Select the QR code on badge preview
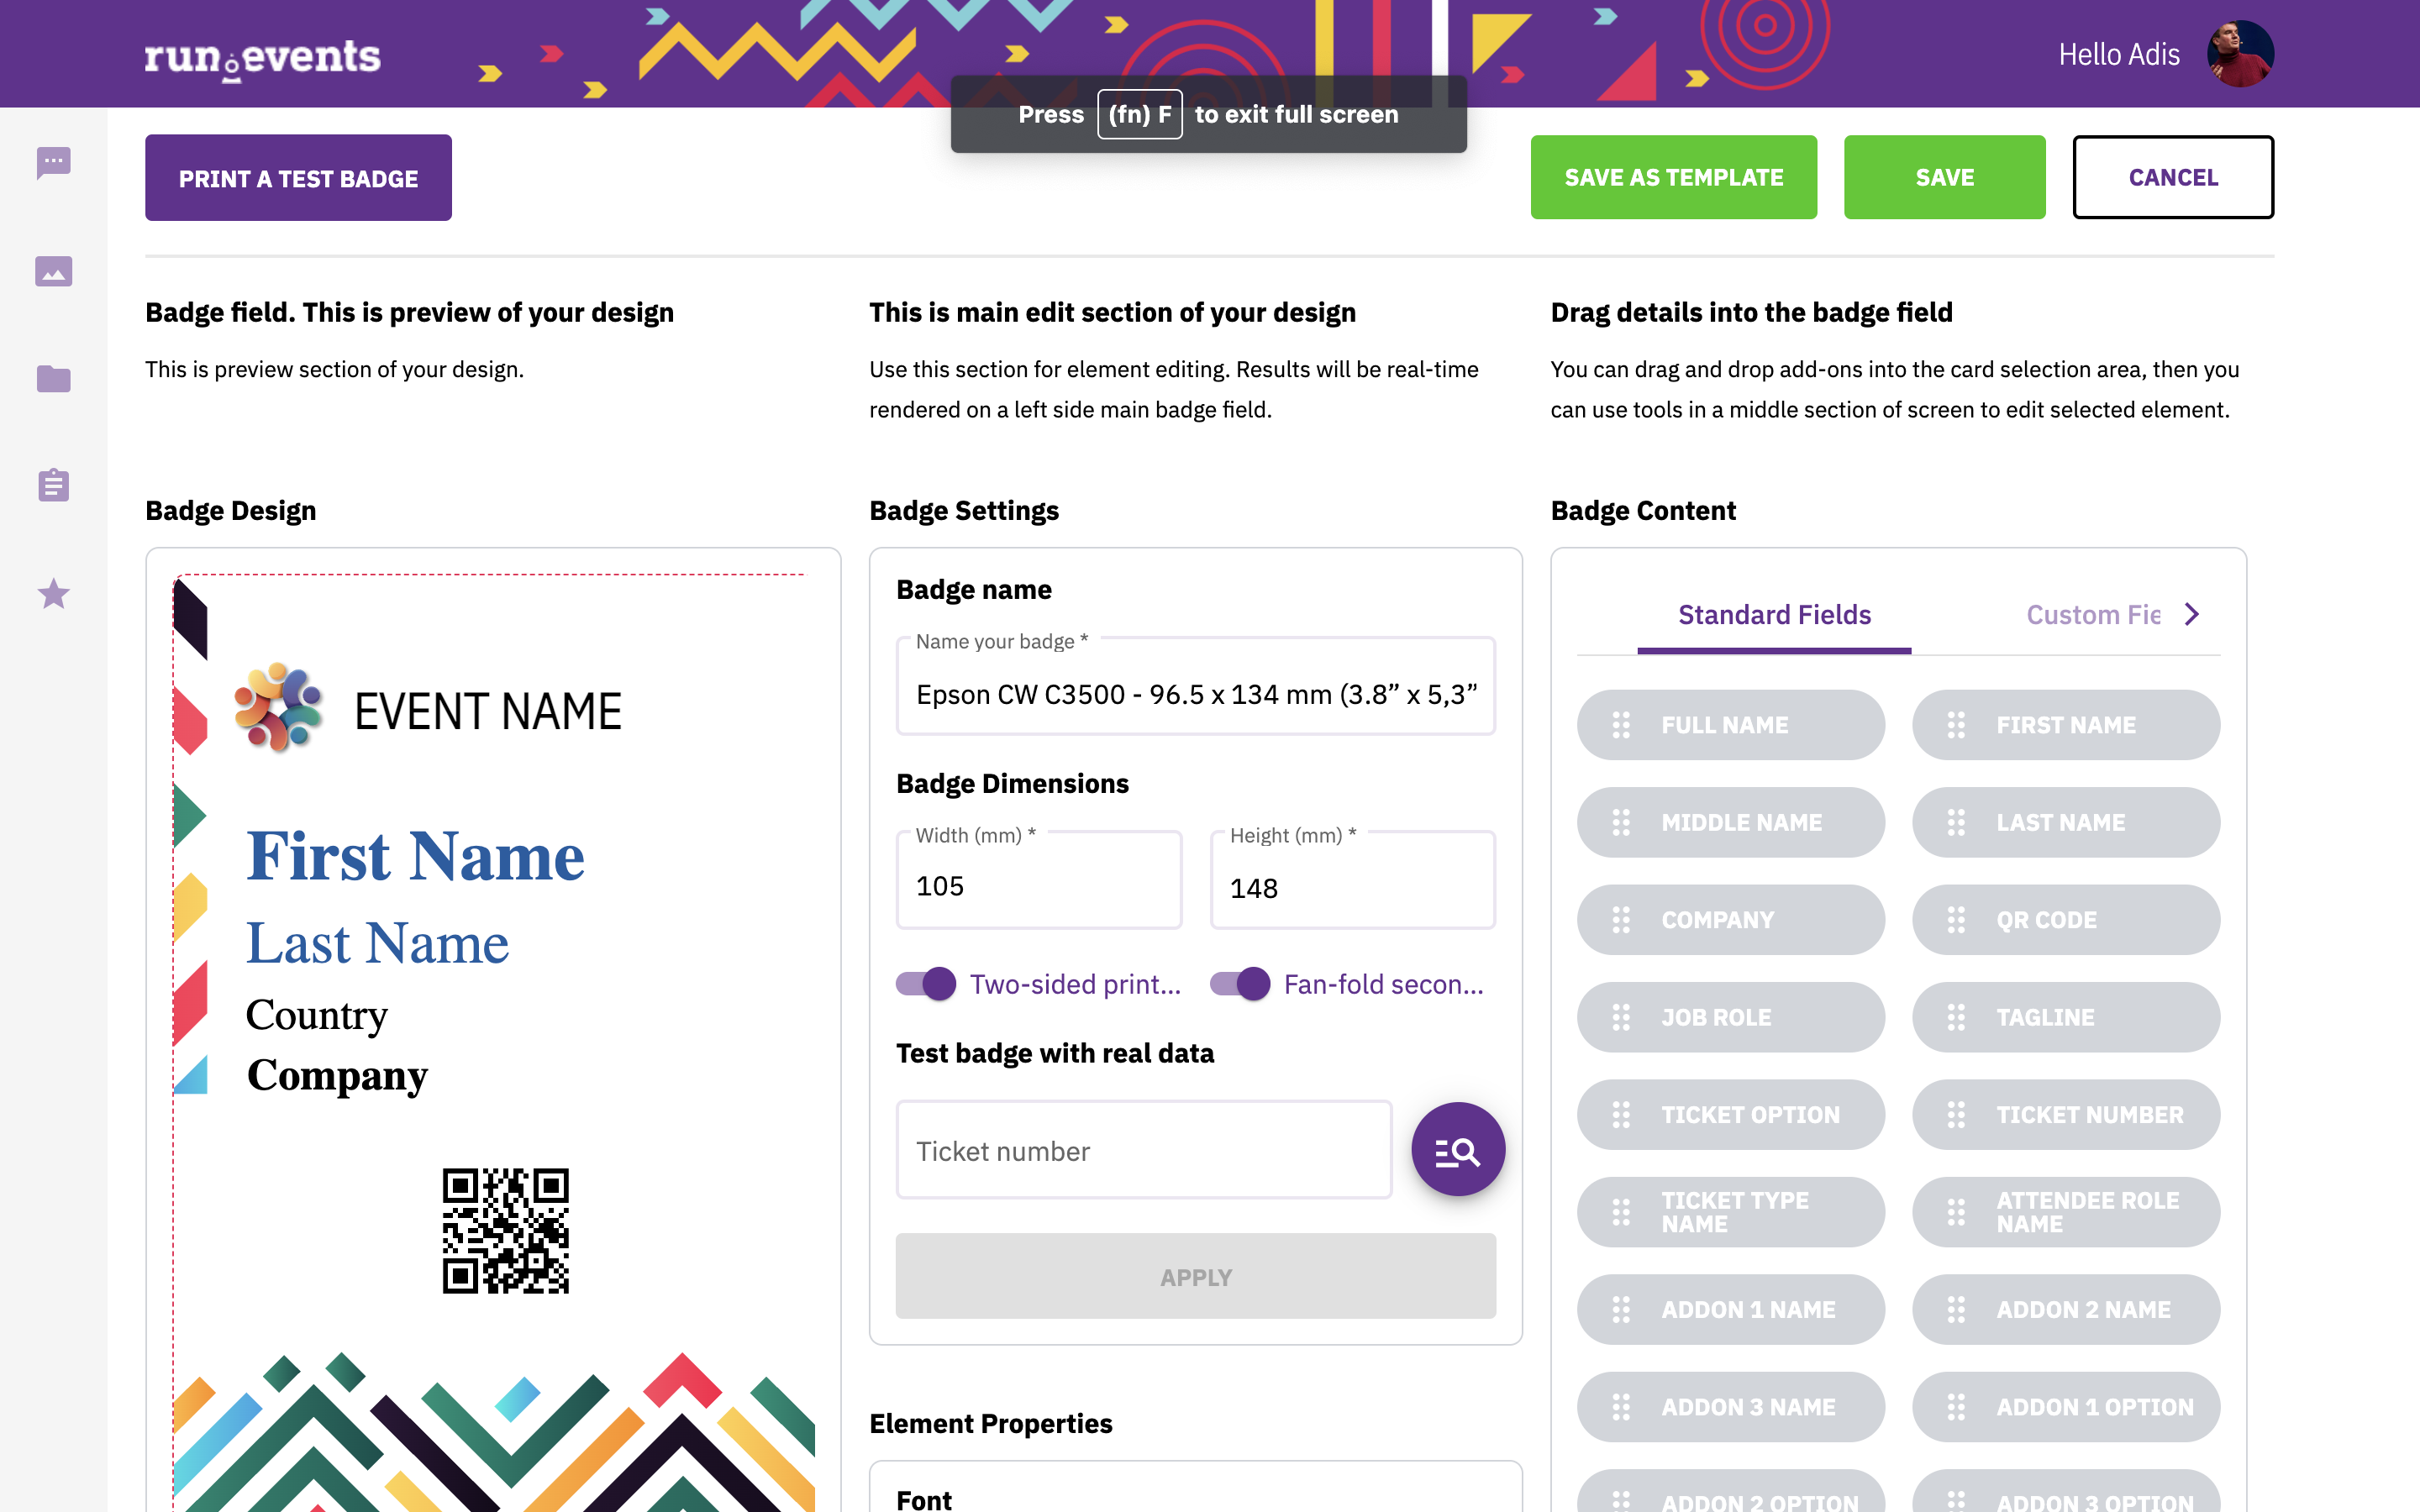Viewport: 2420px width, 1512px height. click(506, 1230)
